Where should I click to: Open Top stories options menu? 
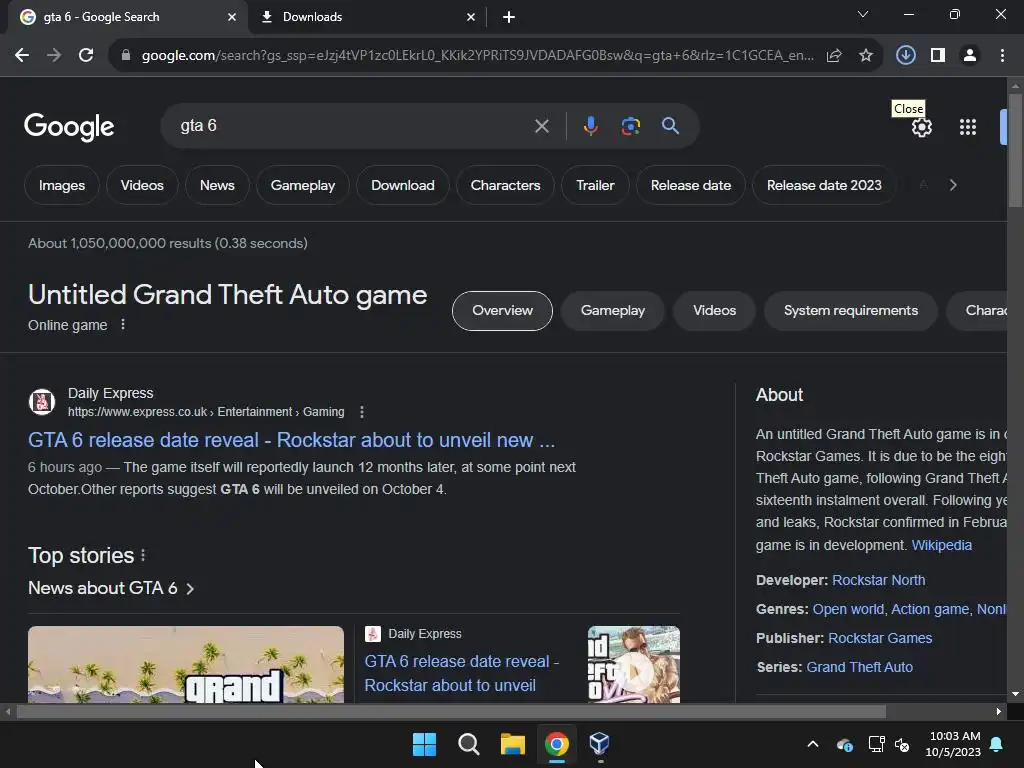point(143,555)
